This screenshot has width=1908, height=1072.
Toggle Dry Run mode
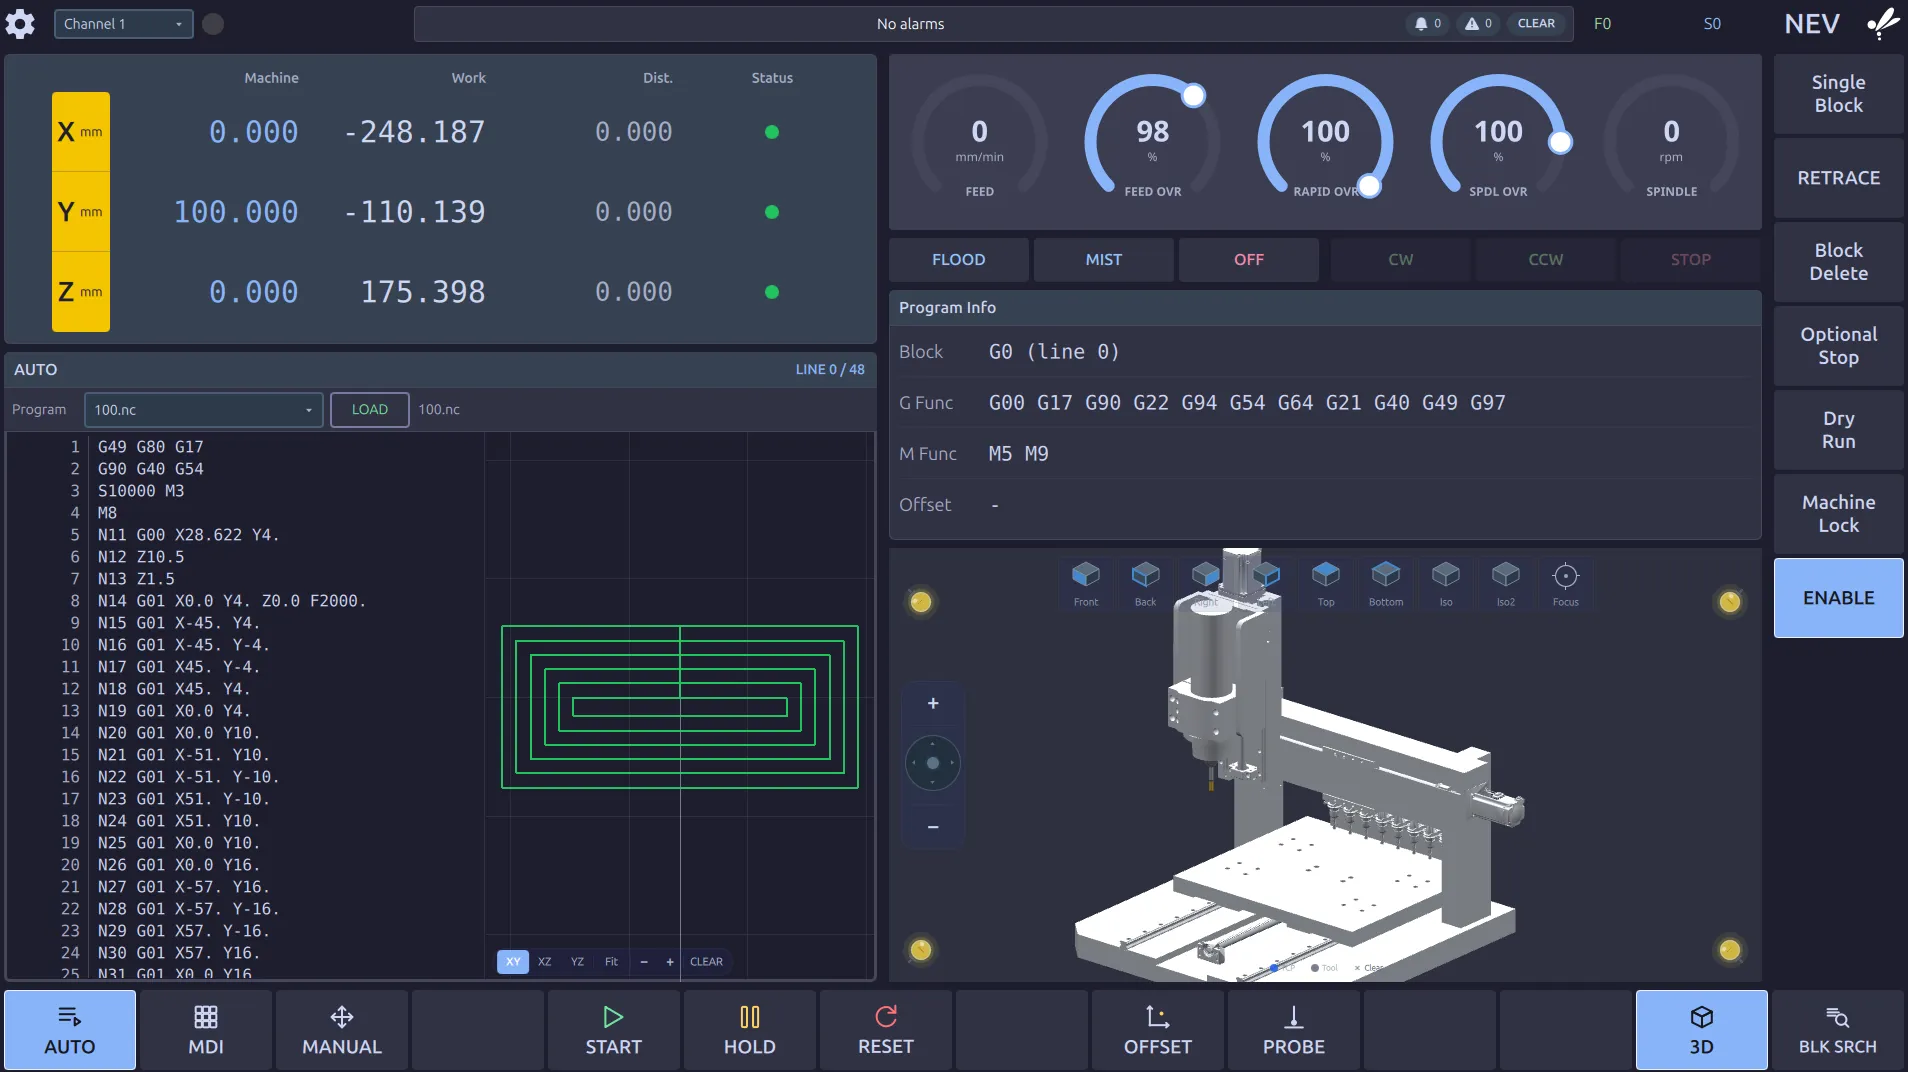[1839, 430]
